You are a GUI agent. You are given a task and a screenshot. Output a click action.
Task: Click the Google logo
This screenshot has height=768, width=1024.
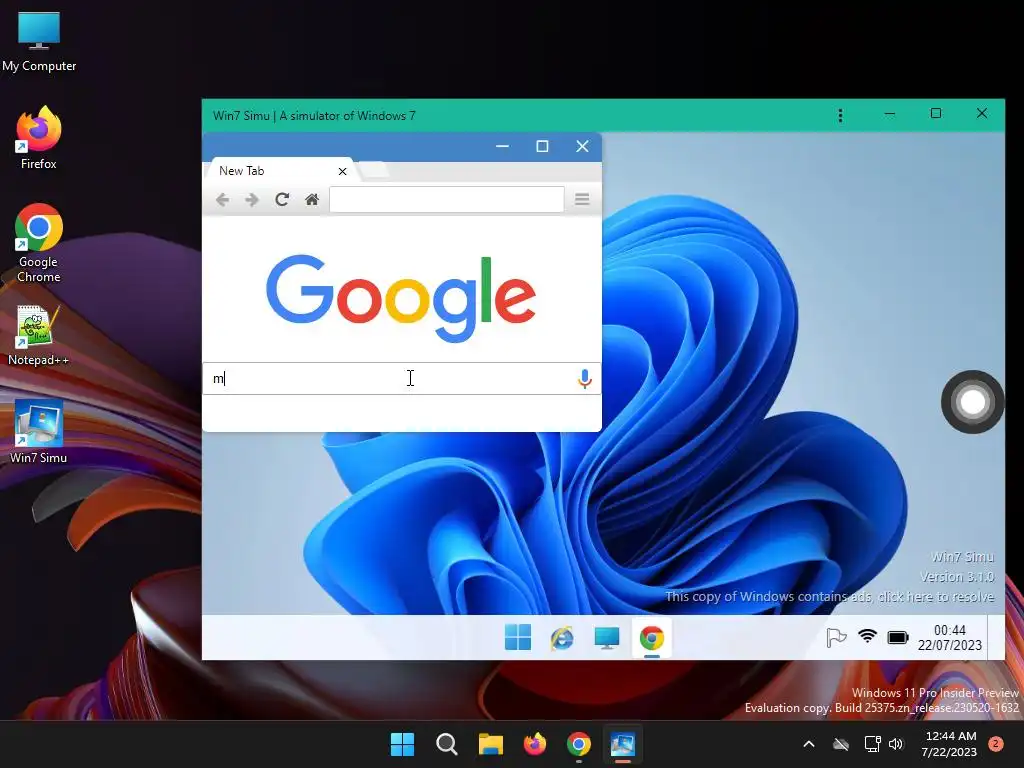(x=401, y=298)
